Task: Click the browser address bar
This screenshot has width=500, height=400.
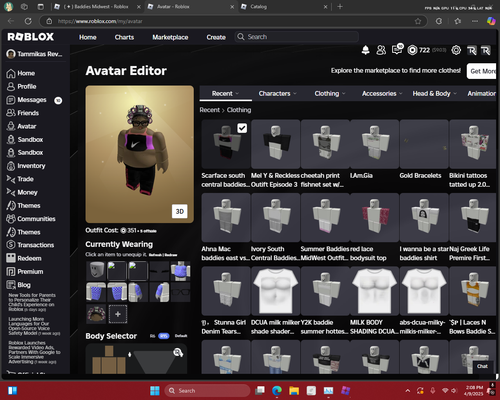Action: click(x=233, y=21)
